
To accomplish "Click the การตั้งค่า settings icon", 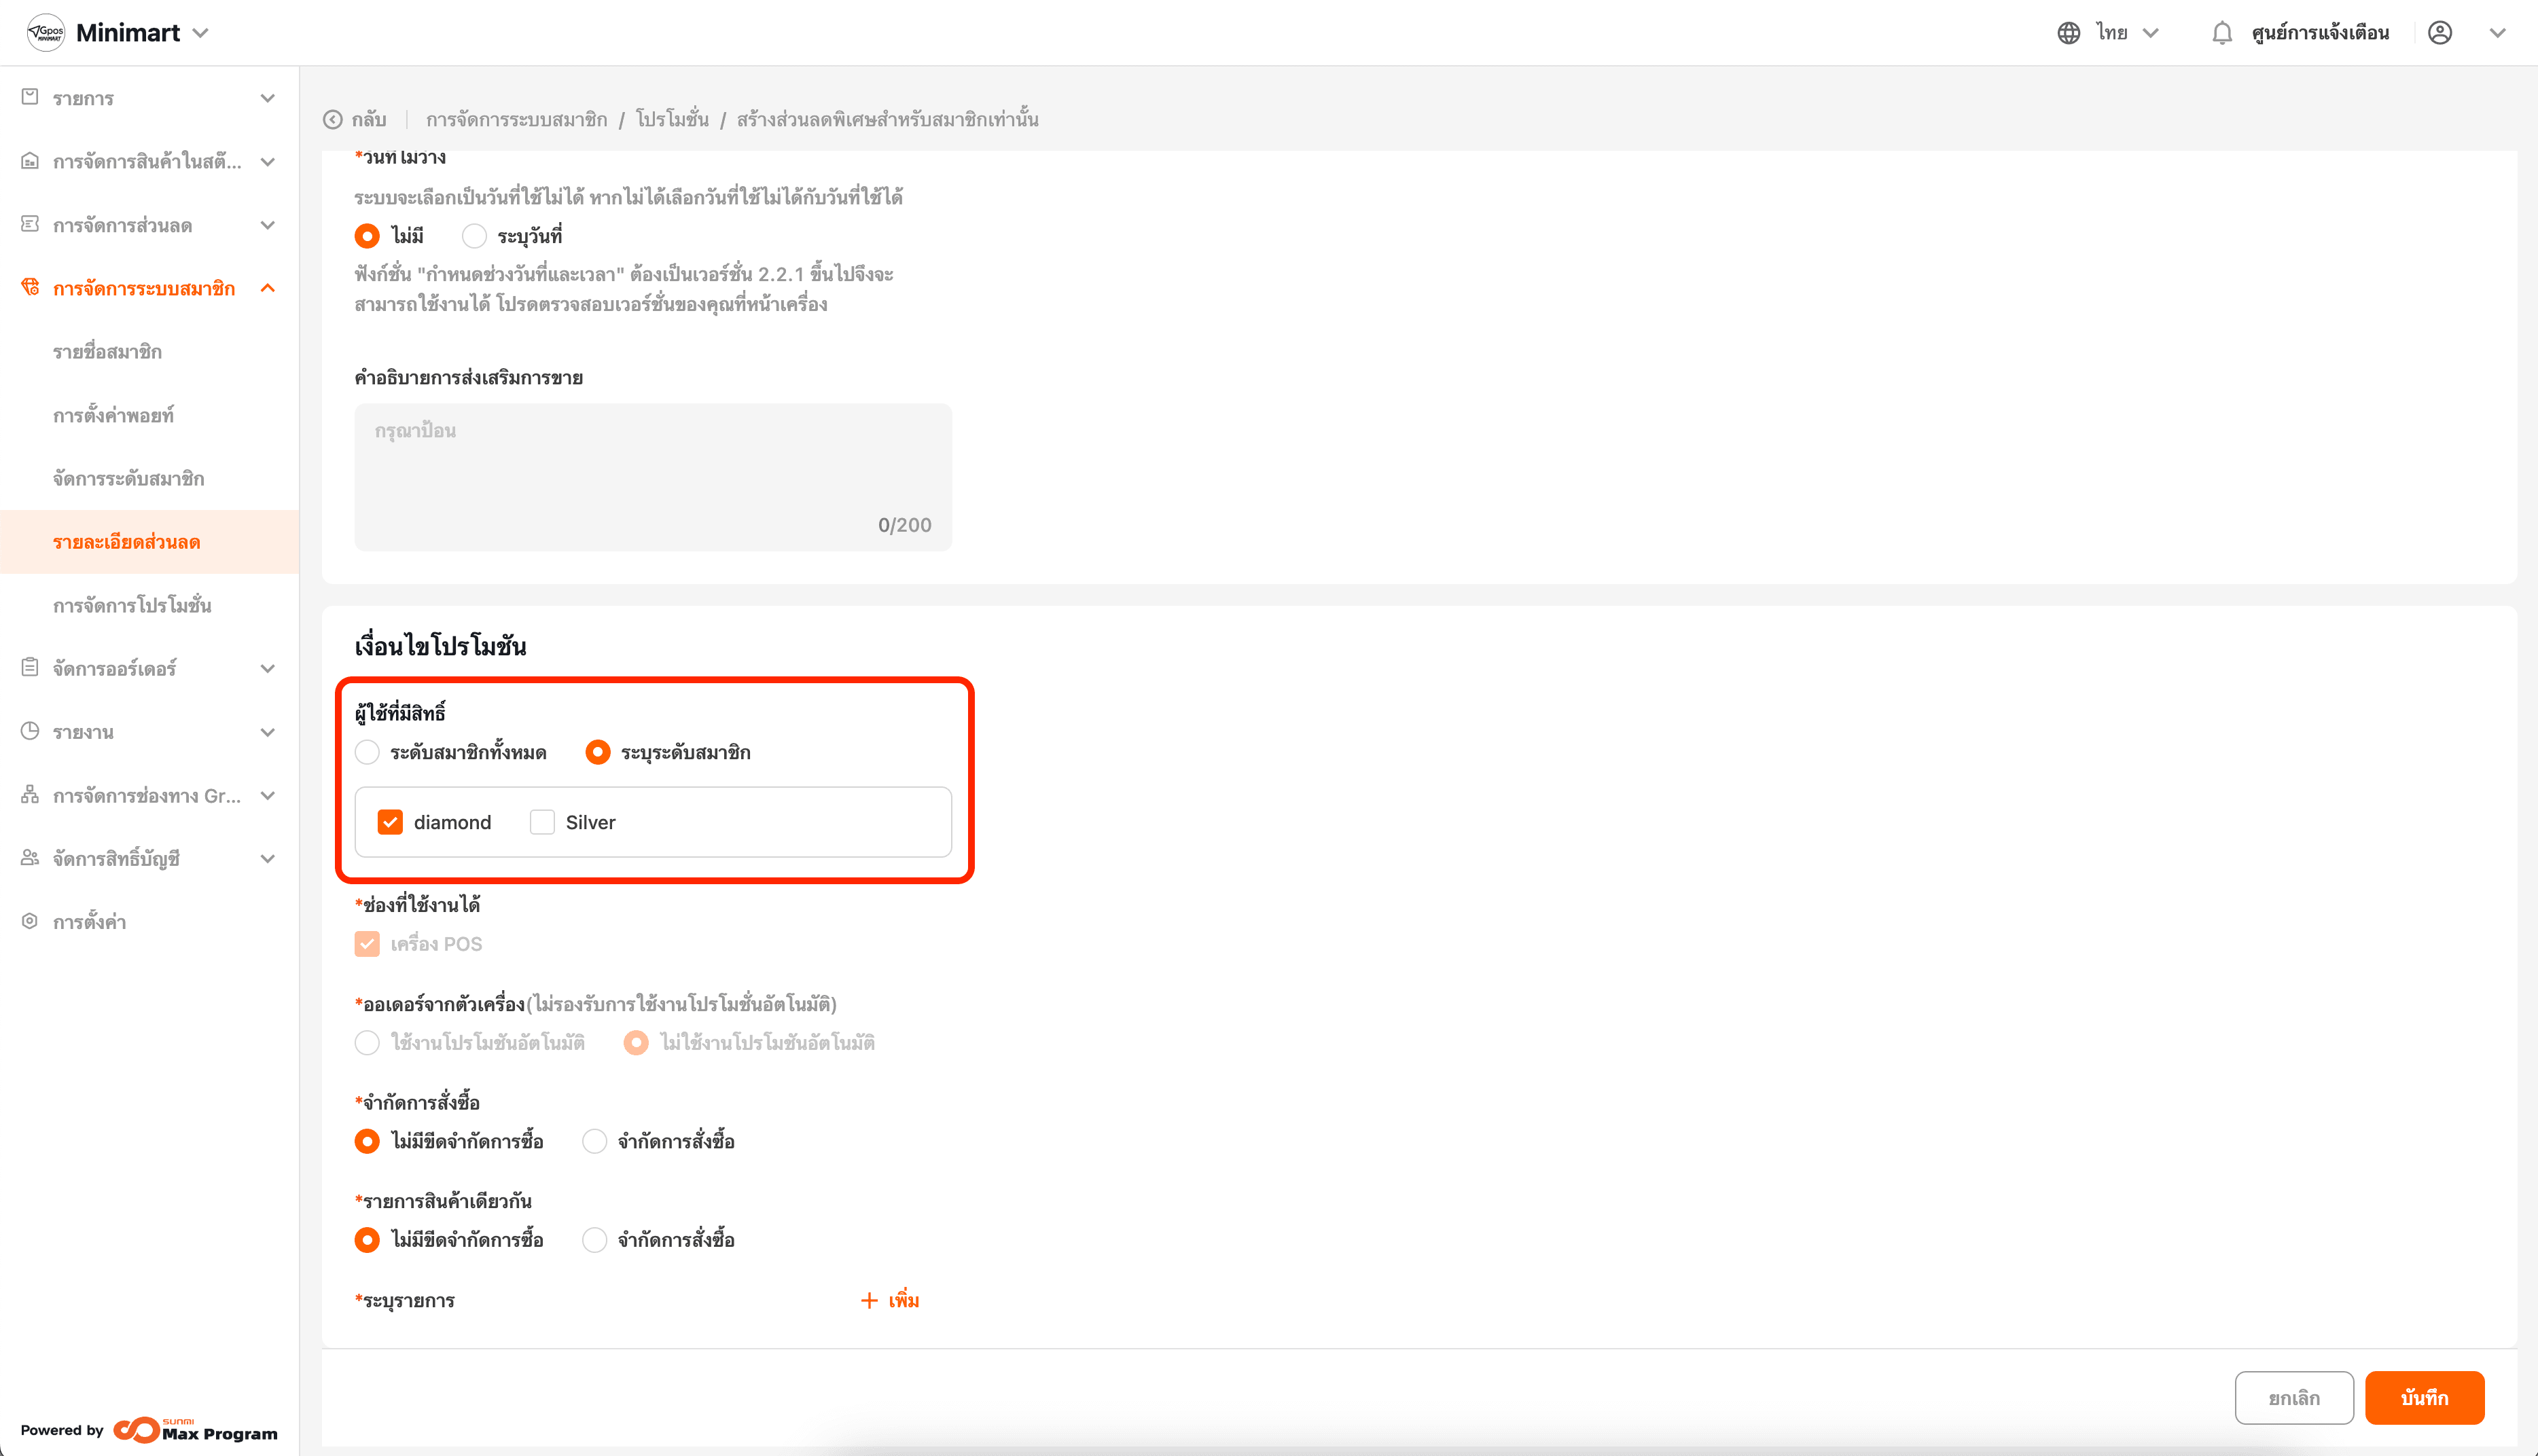I will pos(30,921).
